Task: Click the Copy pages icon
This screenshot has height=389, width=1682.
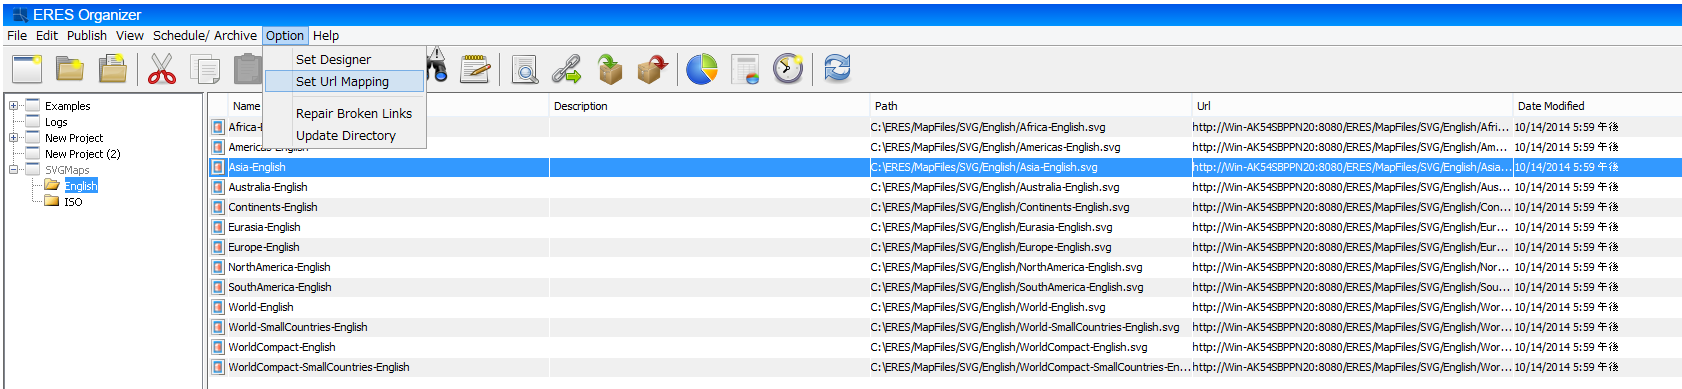Action: tap(205, 69)
